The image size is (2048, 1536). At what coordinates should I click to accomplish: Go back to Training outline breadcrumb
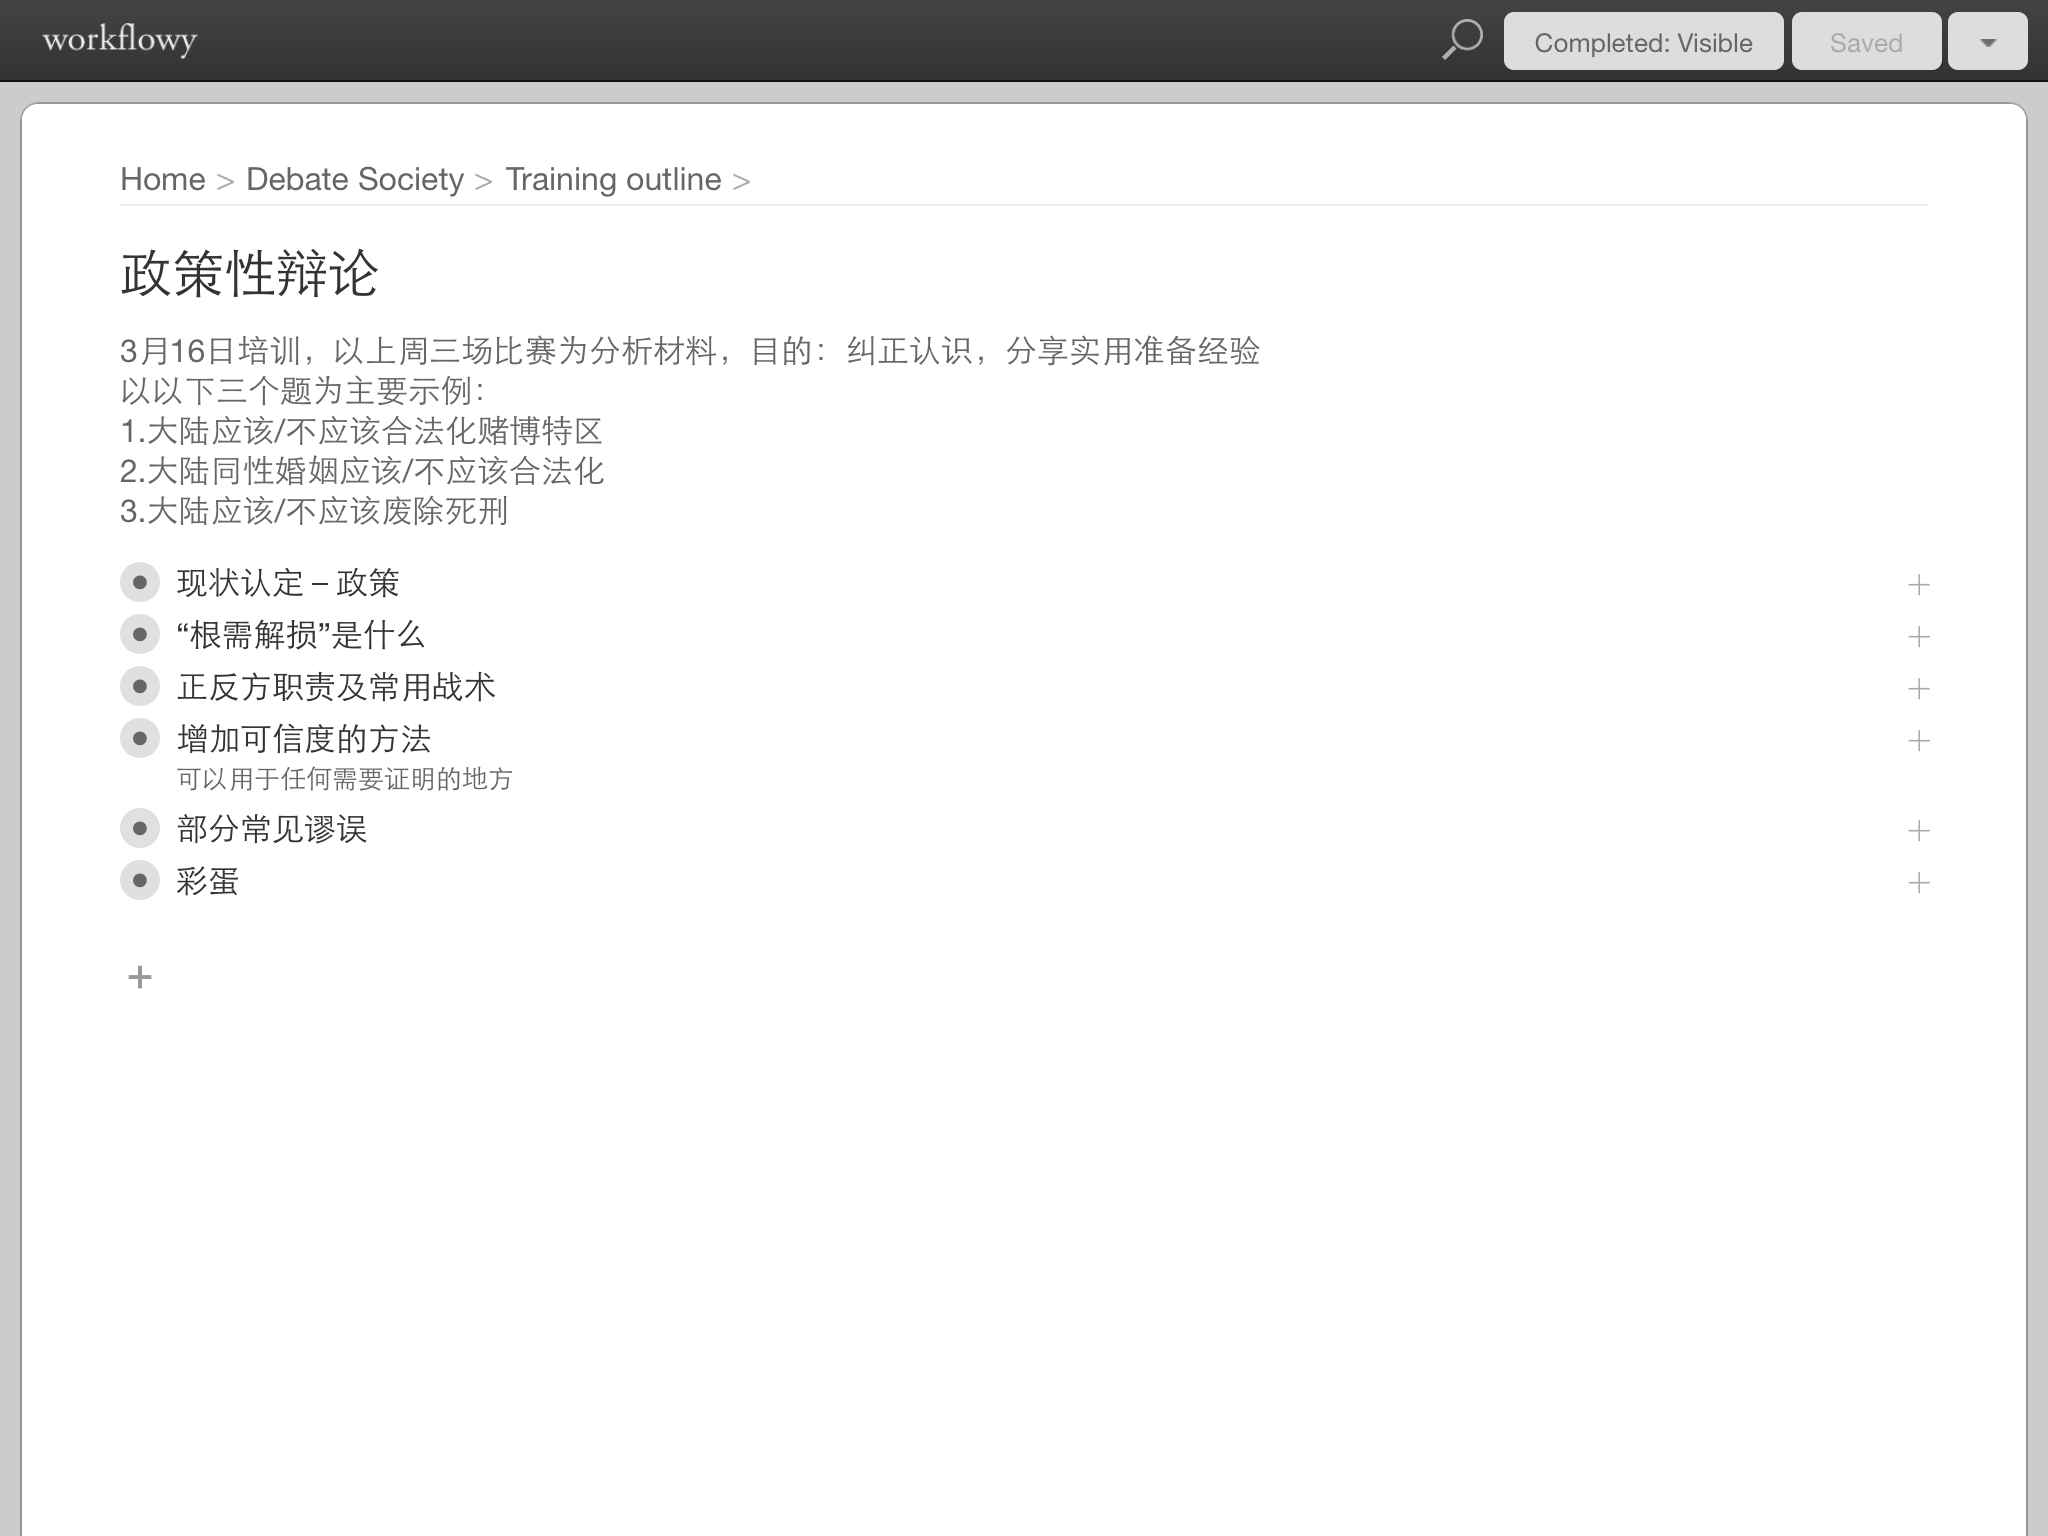[613, 179]
